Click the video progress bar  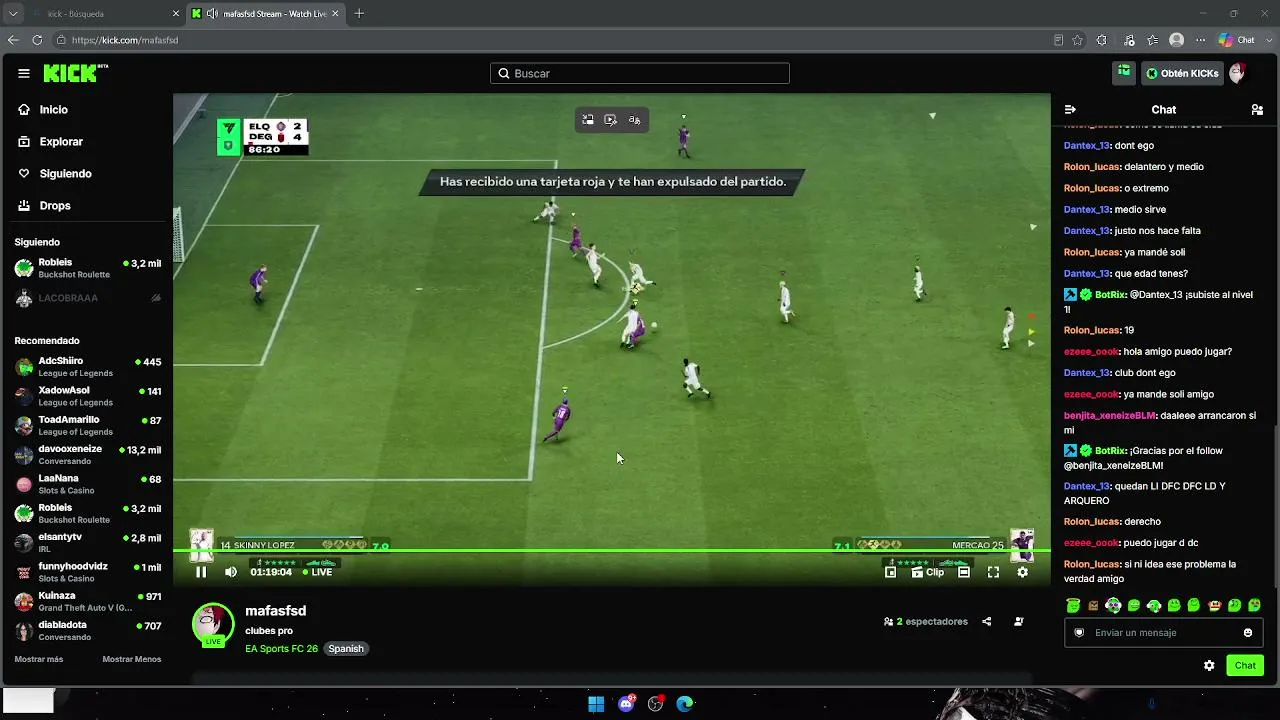612,551
